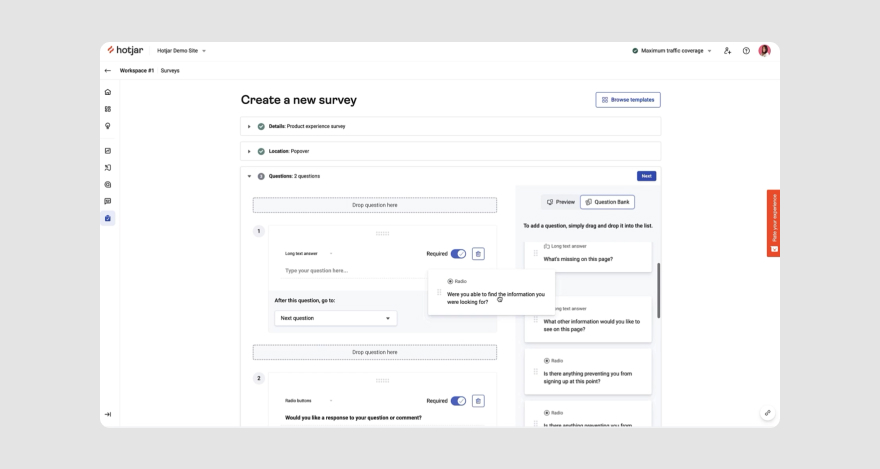Toggle the Required switch for question 2

[x=459, y=401]
